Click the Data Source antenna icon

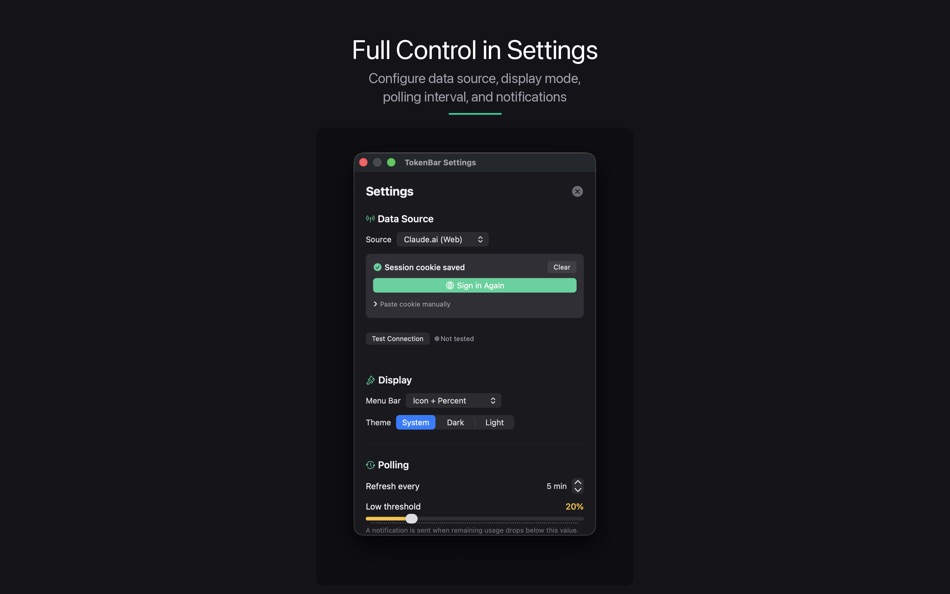point(370,219)
